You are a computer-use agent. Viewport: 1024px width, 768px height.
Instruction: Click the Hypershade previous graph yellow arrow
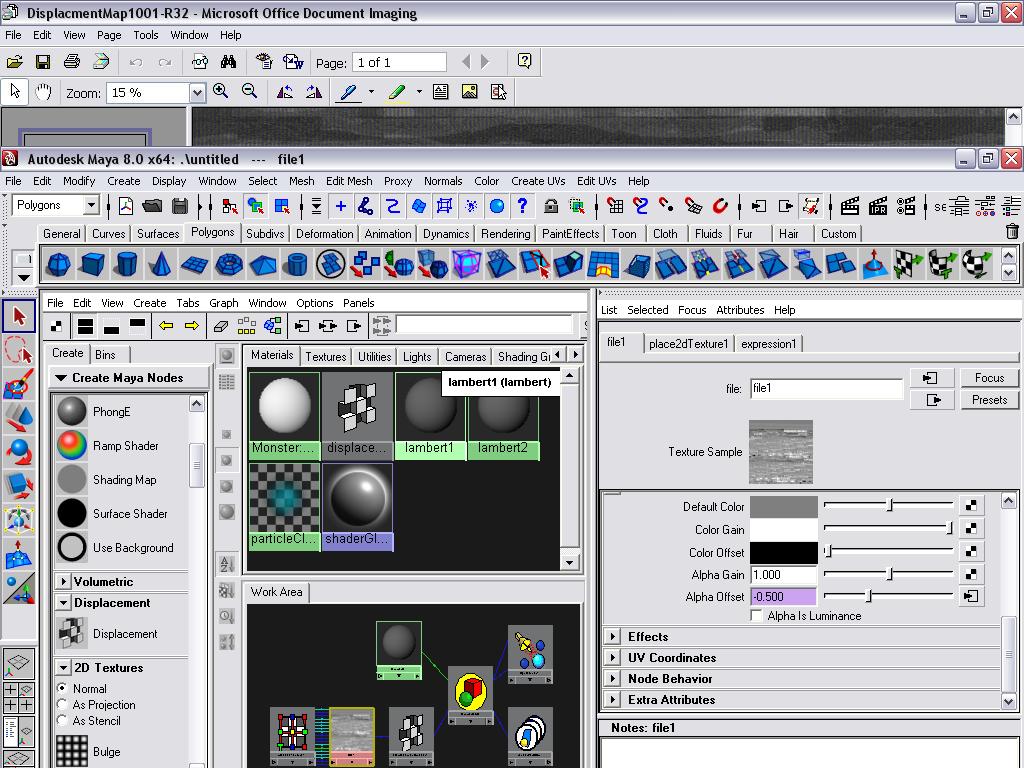pyautogui.click(x=166, y=325)
